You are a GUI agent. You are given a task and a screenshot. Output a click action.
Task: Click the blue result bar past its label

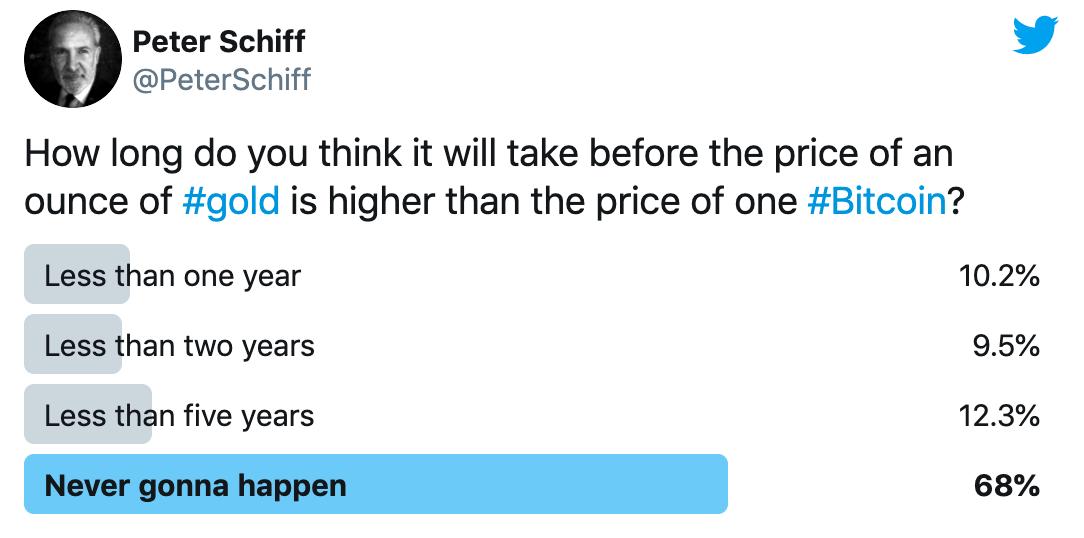pos(539,484)
